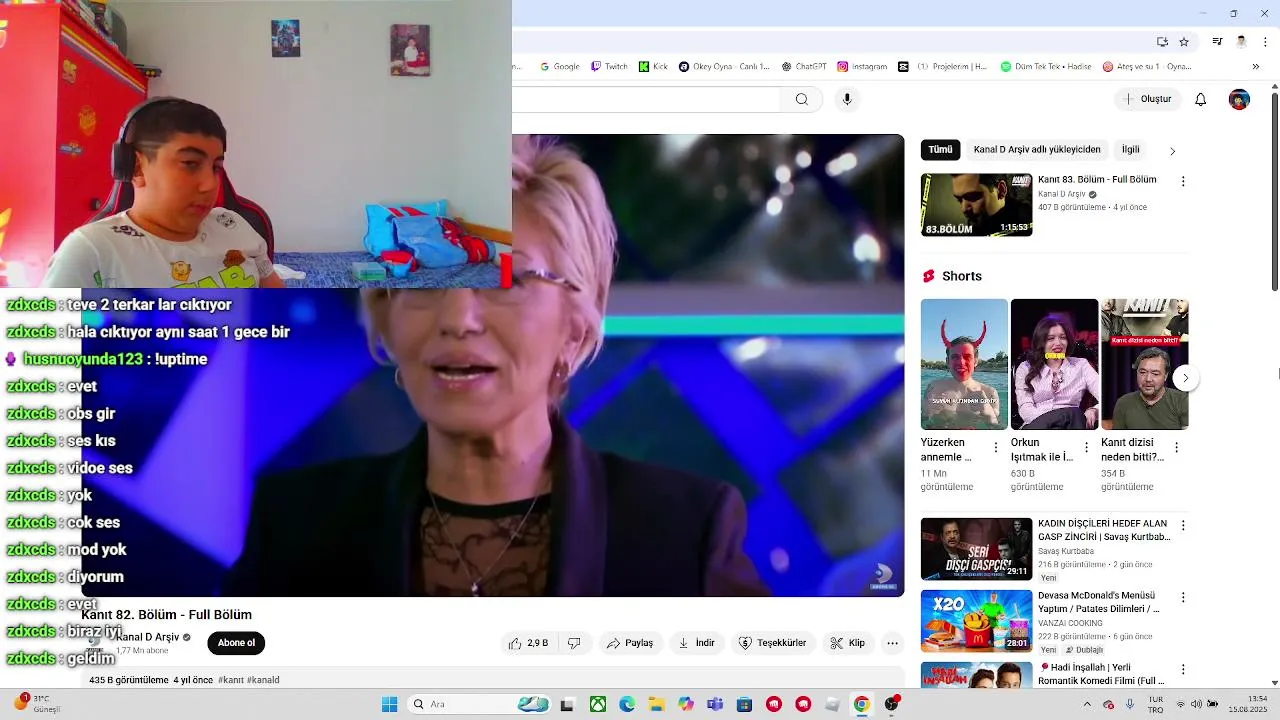Image resolution: width=1280 pixels, height=720 pixels.
Task: Open the Düm Tek Tek Hadise bookmark
Action: [x=1046, y=67]
